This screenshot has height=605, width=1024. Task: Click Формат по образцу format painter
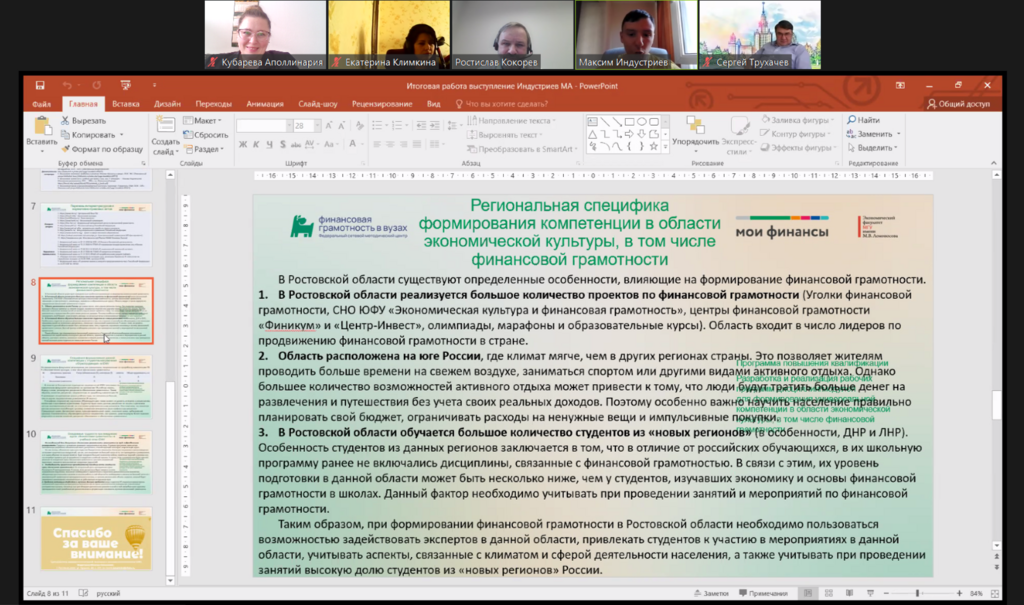point(102,149)
